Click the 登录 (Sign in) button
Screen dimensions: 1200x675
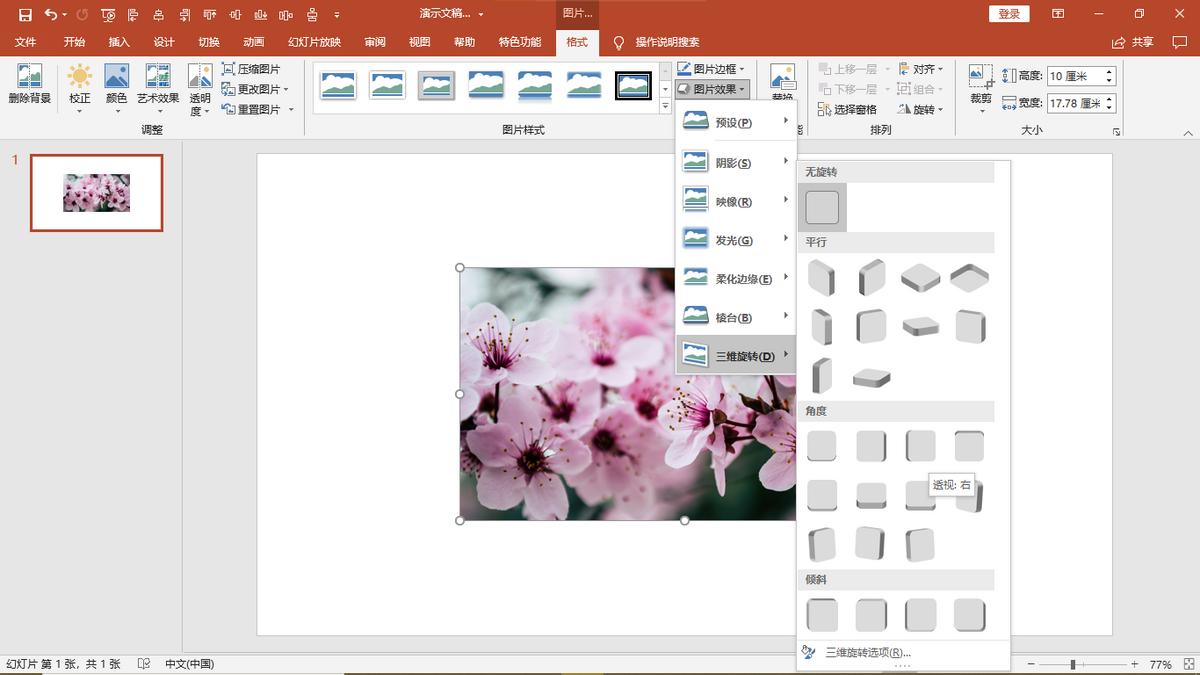tap(1009, 14)
